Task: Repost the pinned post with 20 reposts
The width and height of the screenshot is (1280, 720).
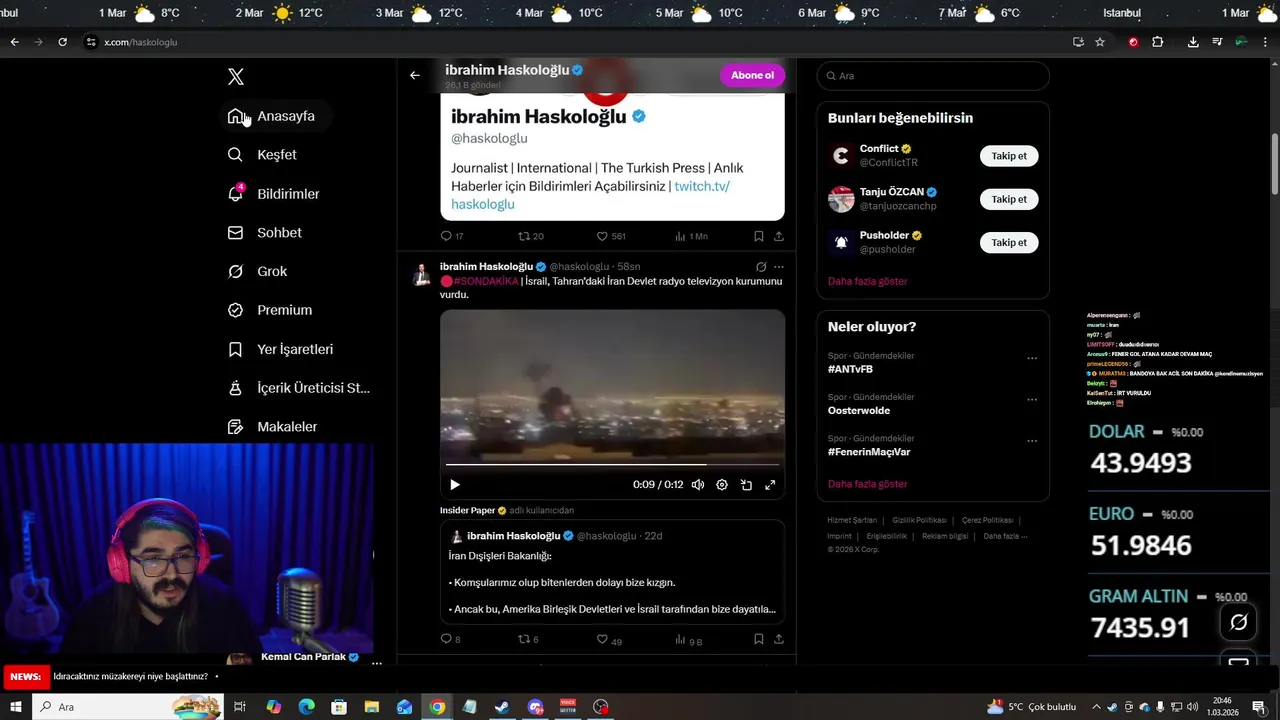Action: tap(523, 236)
